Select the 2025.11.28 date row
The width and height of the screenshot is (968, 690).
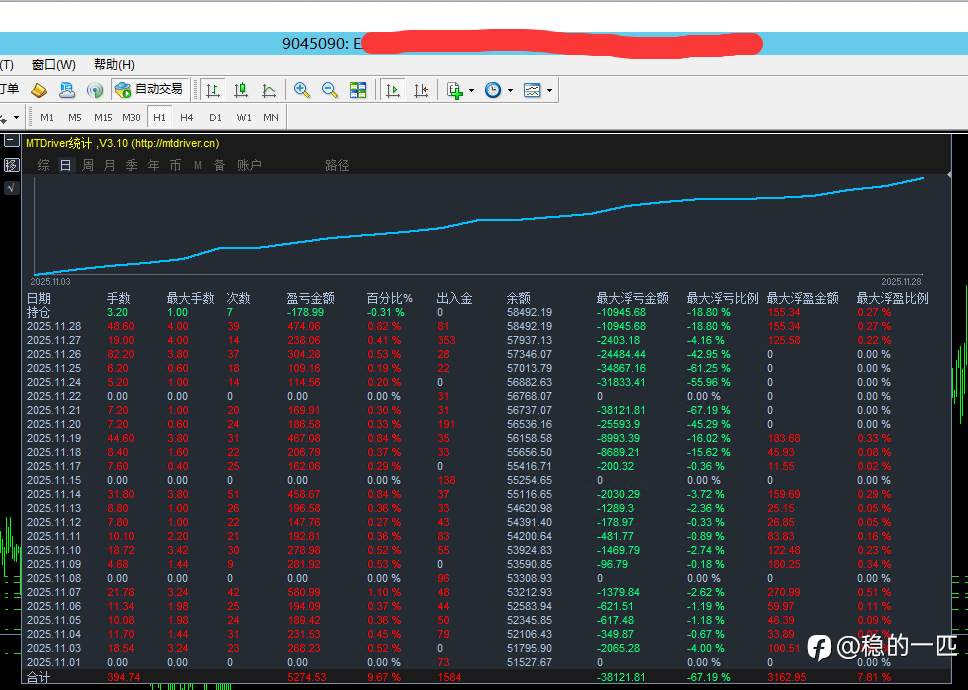[x=54, y=326]
